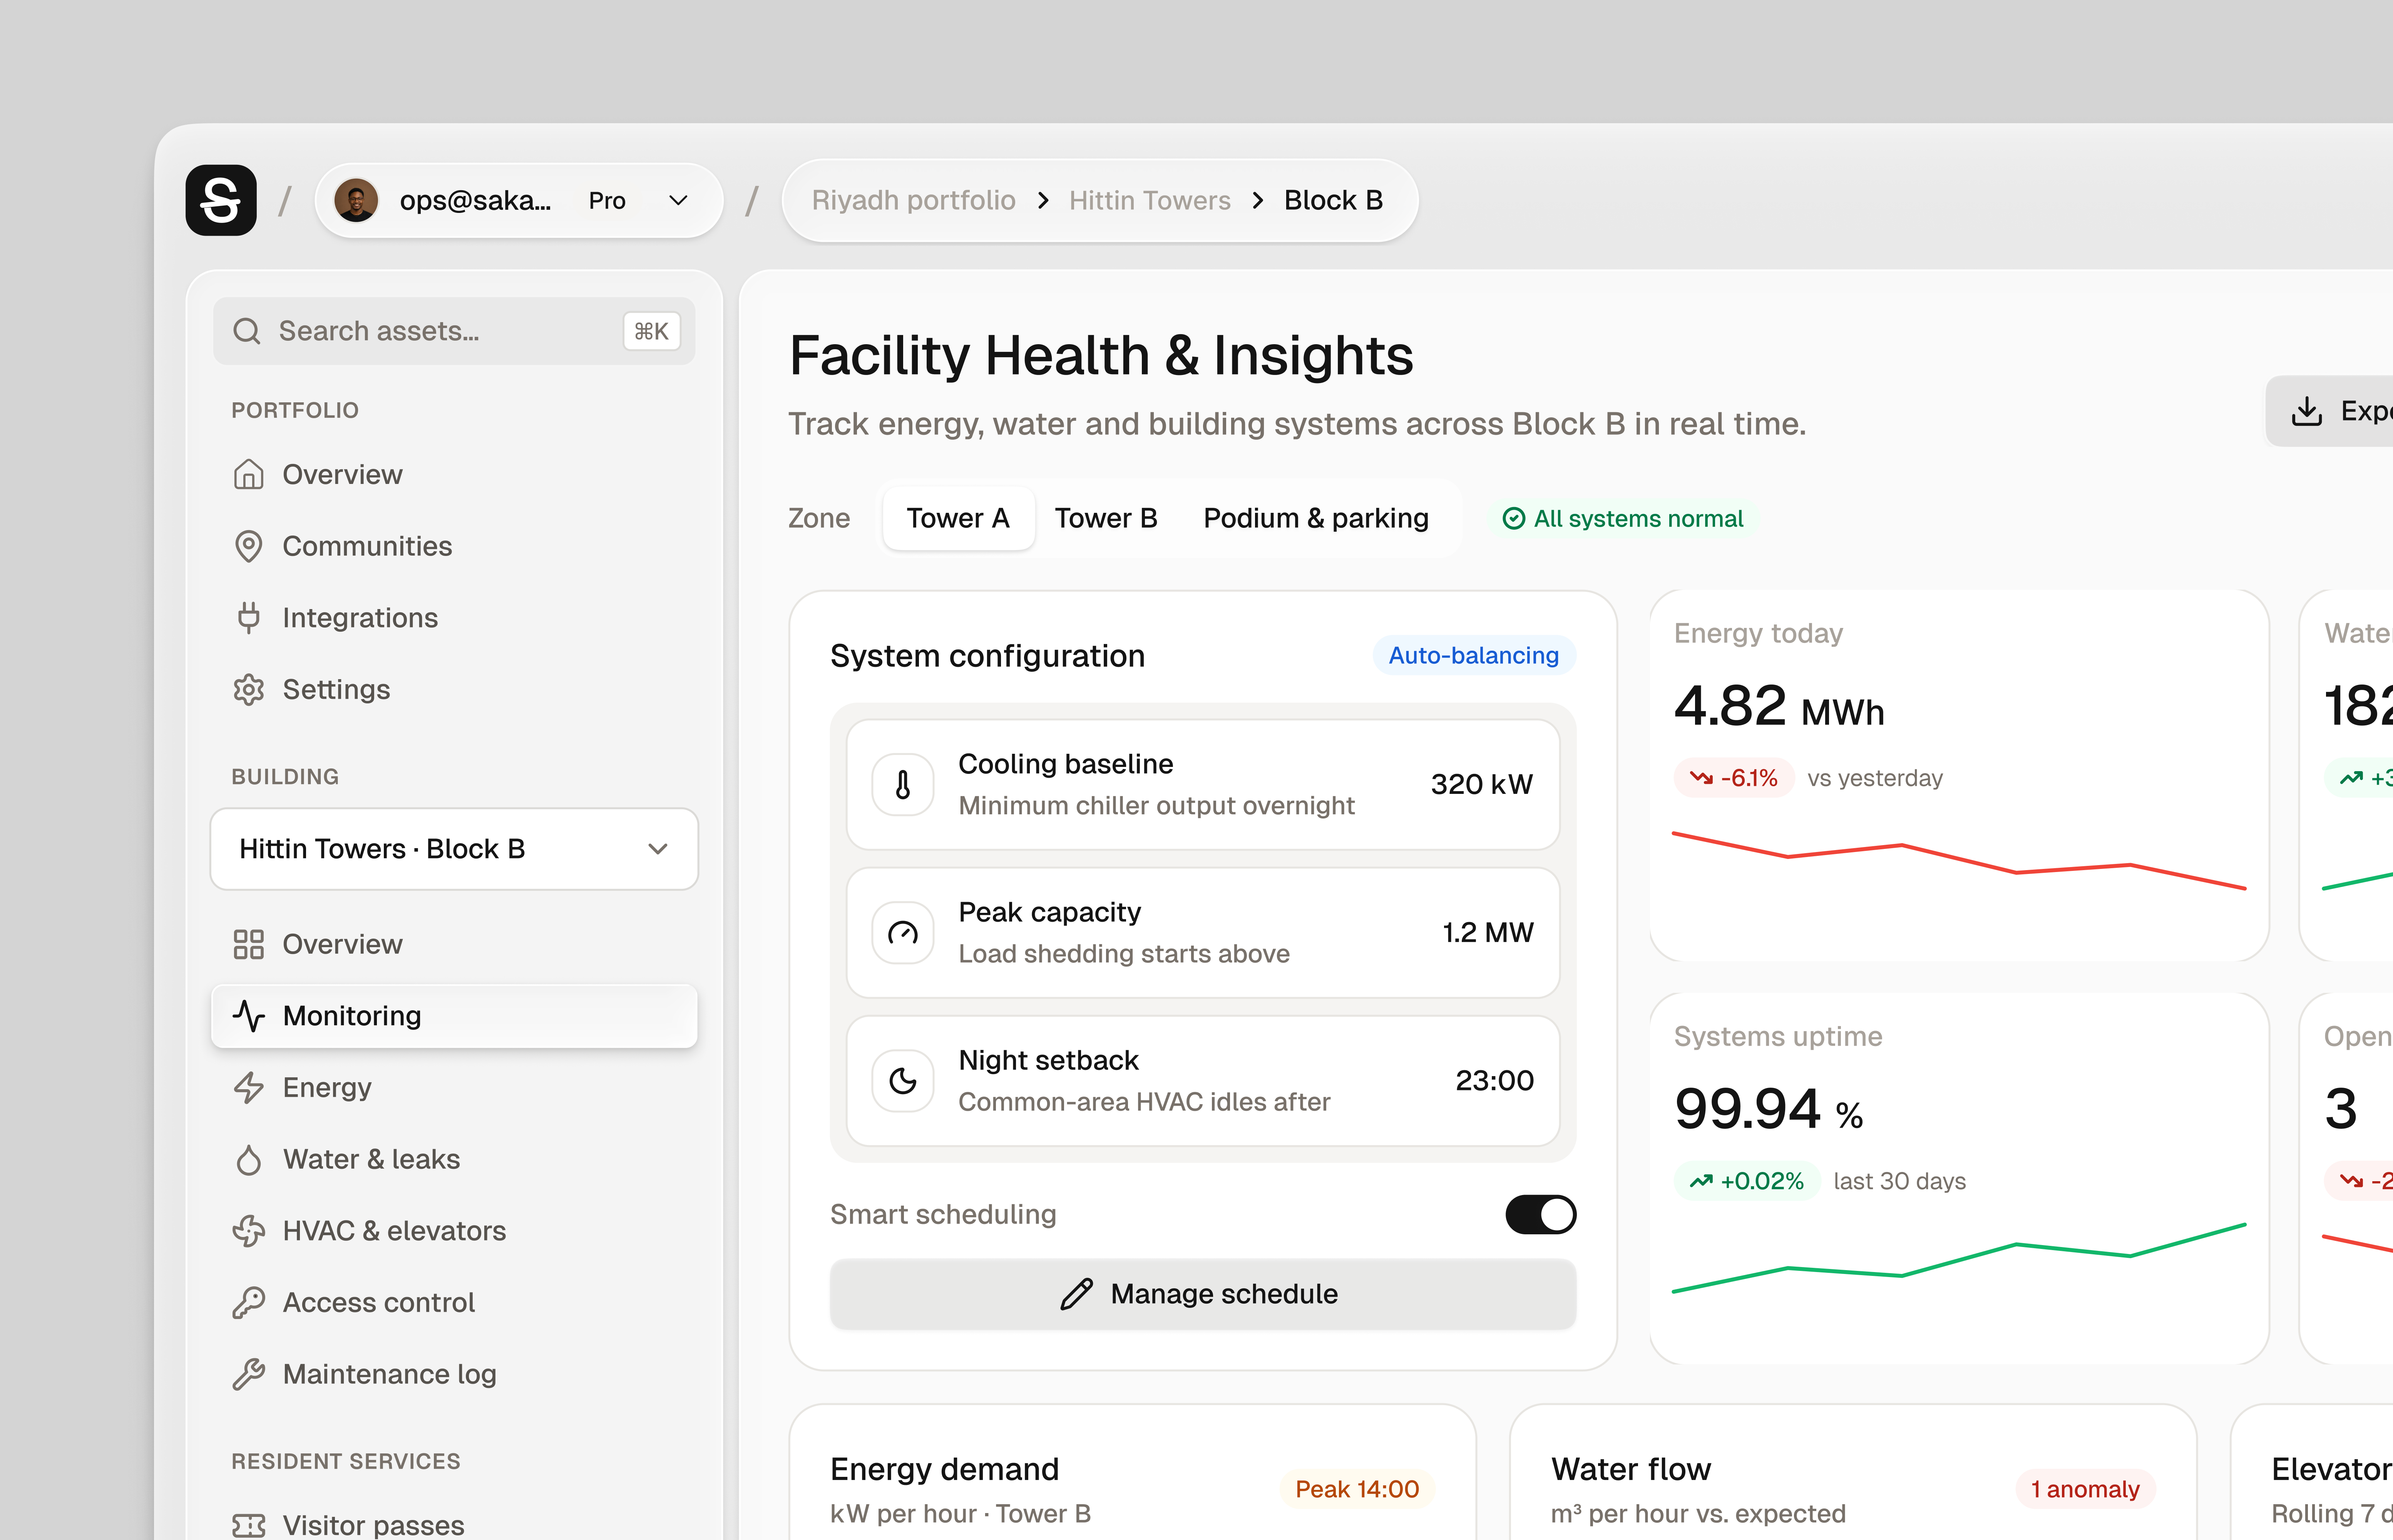
Task: Click the -6.1% energy change badge
Action: [x=1733, y=778]
